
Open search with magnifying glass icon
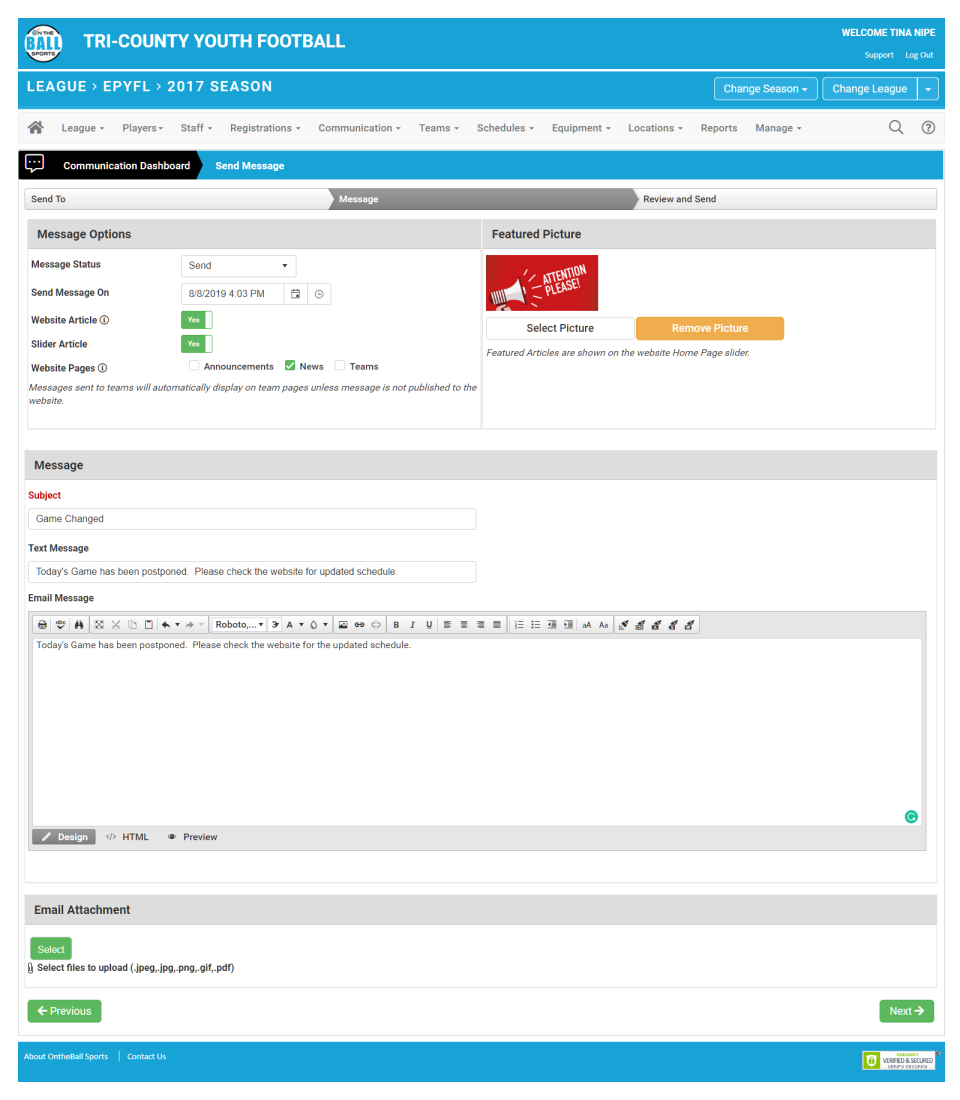896,127
